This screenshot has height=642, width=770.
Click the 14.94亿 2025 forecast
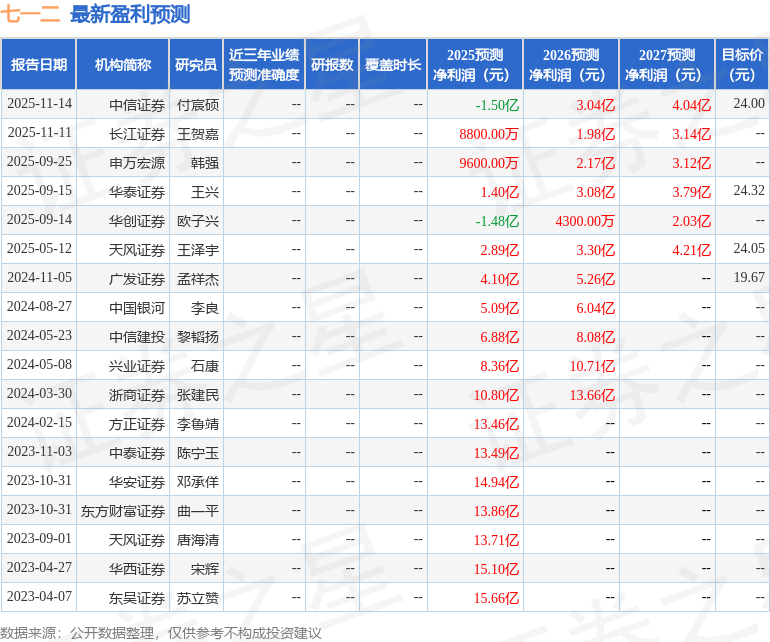pyautogui.click(x=496, y=482)
